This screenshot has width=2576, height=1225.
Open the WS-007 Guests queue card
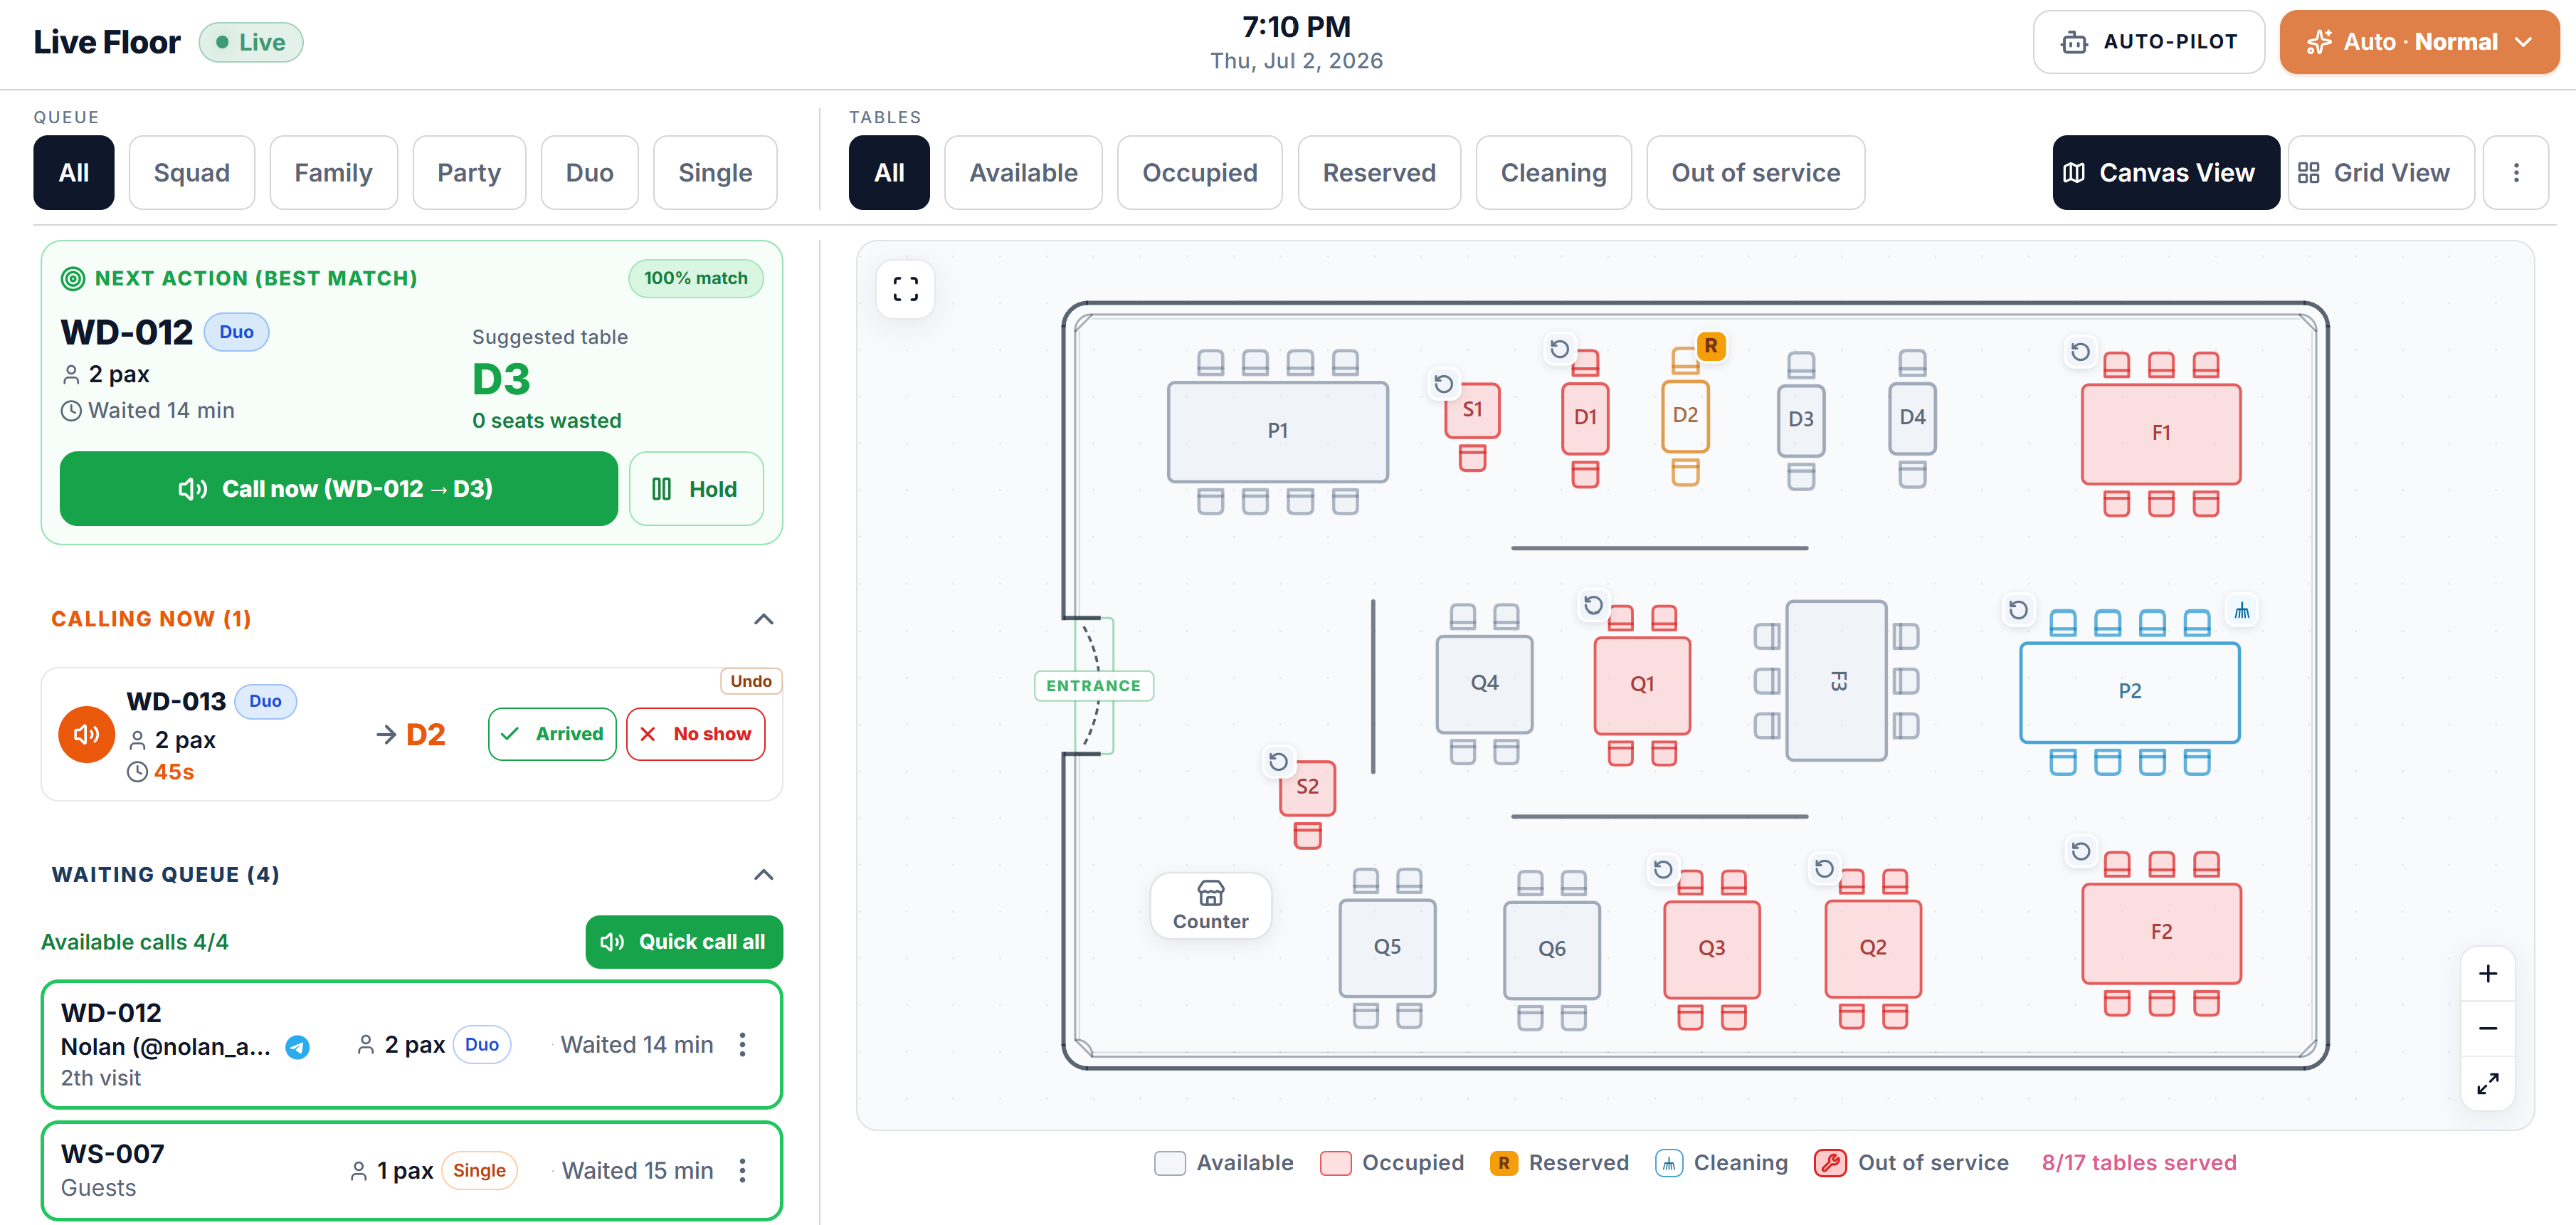click(412, 1171)
